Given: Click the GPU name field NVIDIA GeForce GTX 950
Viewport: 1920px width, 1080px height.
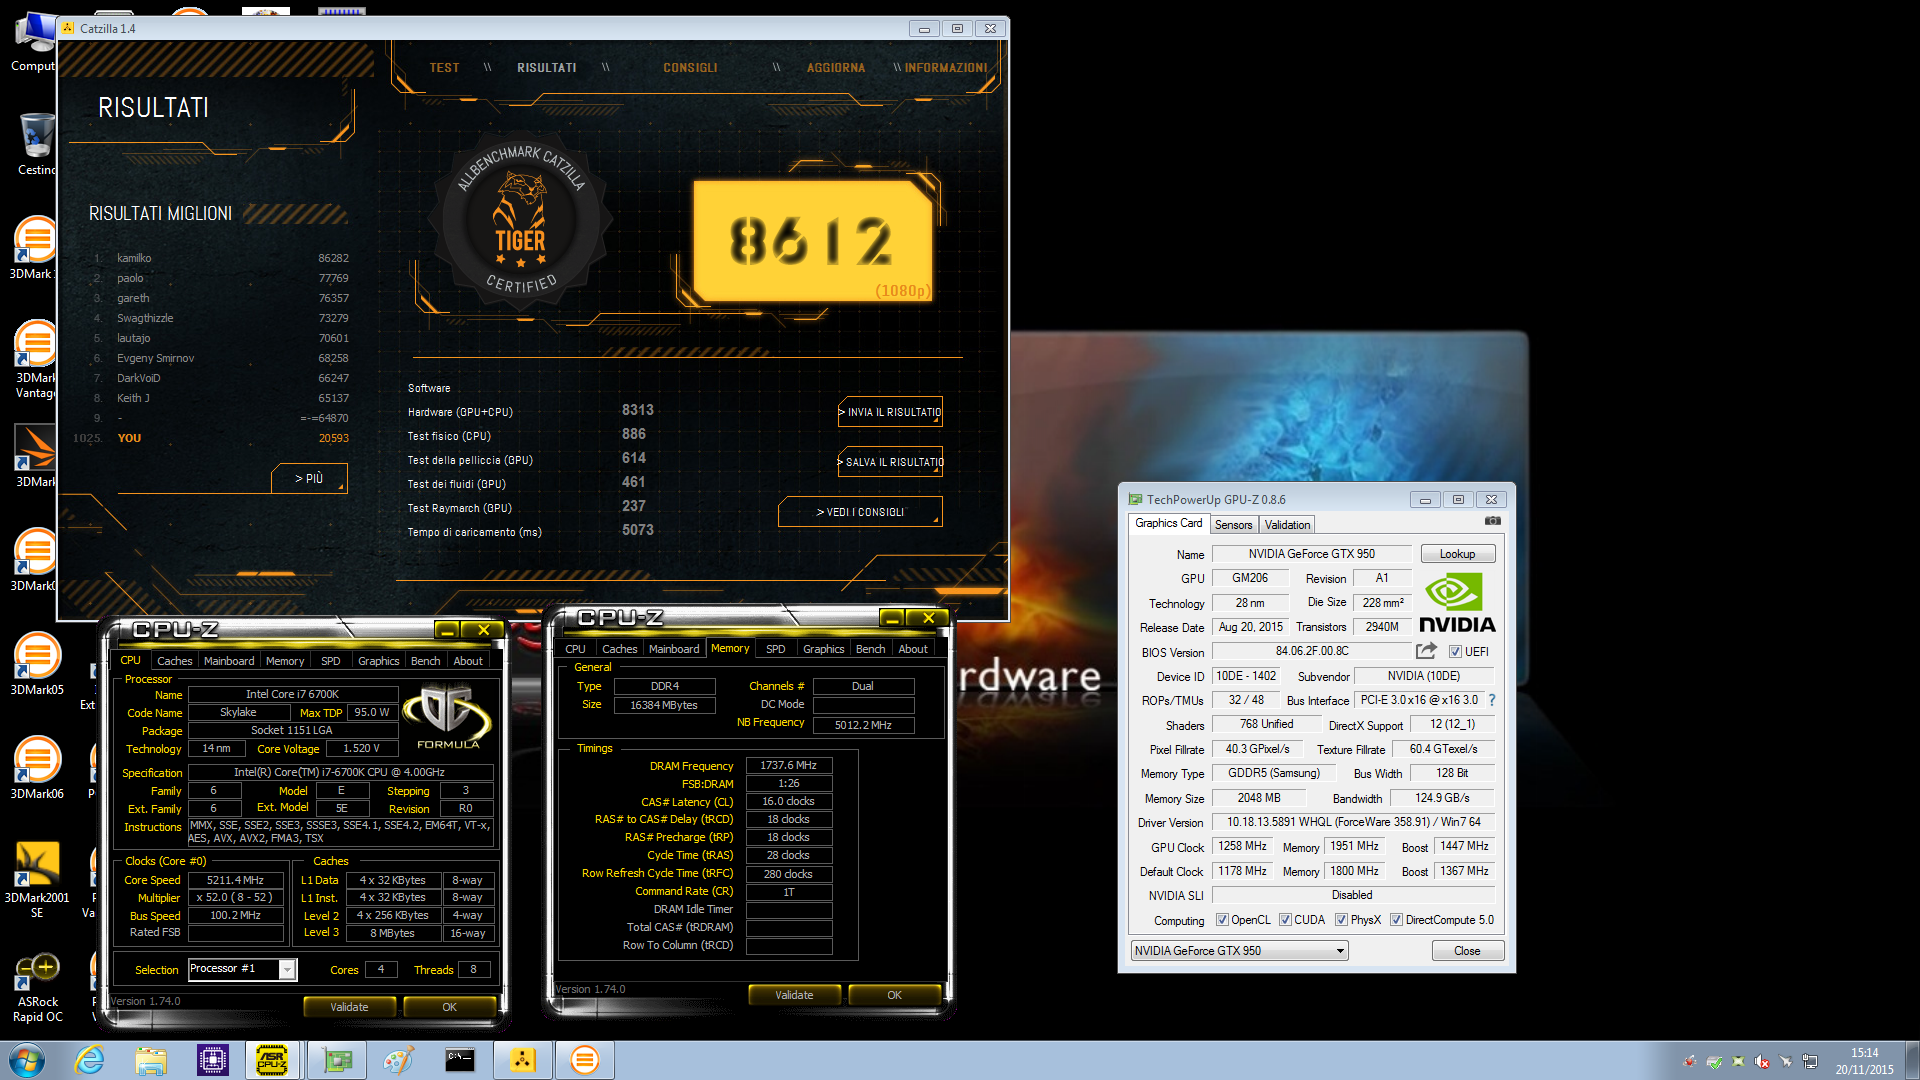Looking at the screenshot, I should (1311, 554).
